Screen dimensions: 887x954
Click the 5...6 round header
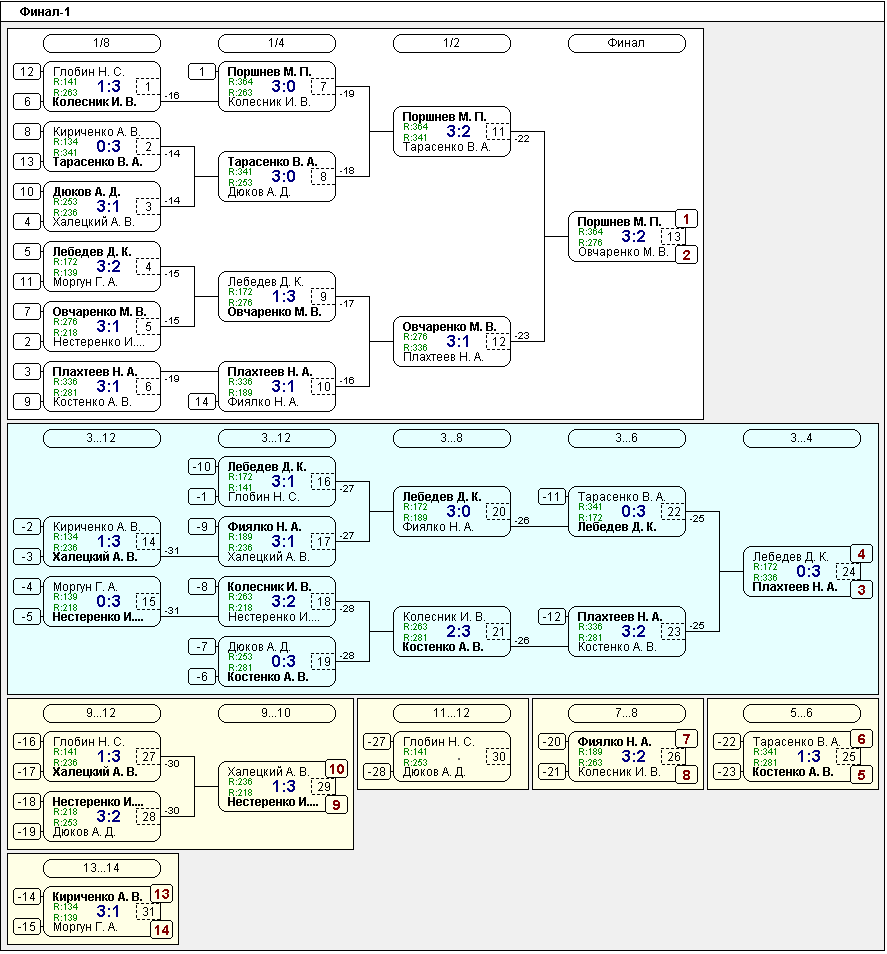click(802, 713)
